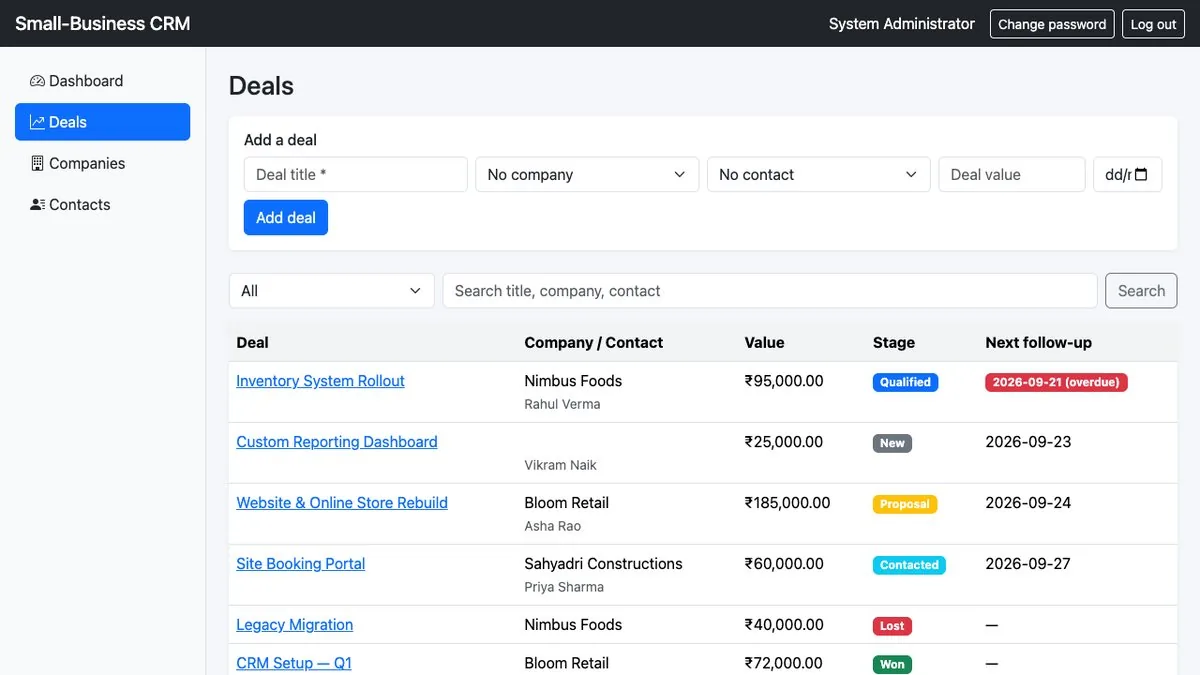The image size is (1200, 675).
Task: Click the Change password button
Action: click(x=1052, y=24)
